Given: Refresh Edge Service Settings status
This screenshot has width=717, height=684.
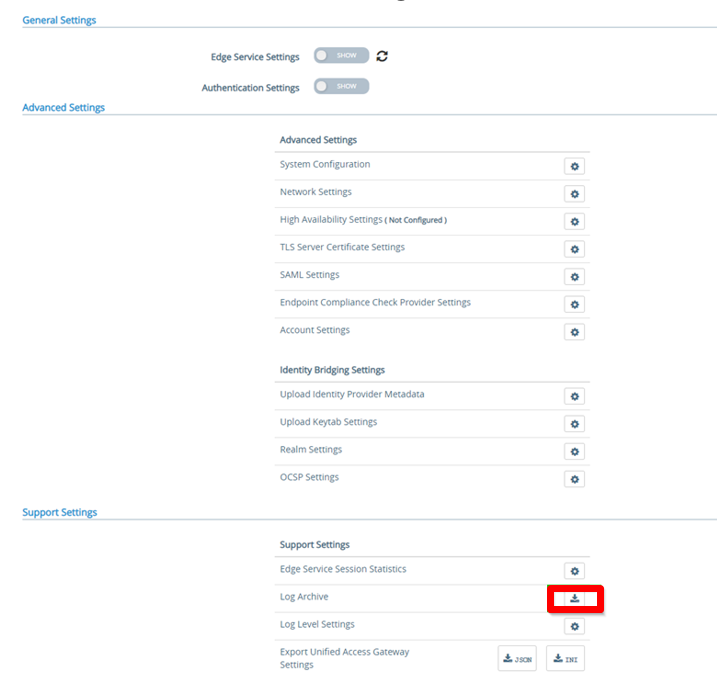Looking at the screenshot, I should (x=382, y=56).
